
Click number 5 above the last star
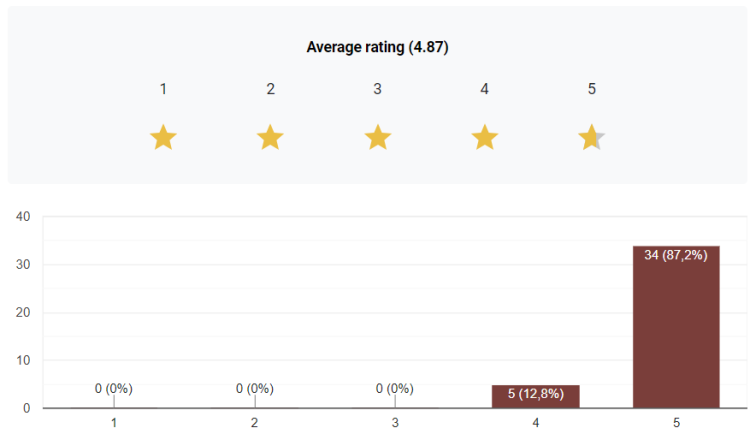click(591, 89)
